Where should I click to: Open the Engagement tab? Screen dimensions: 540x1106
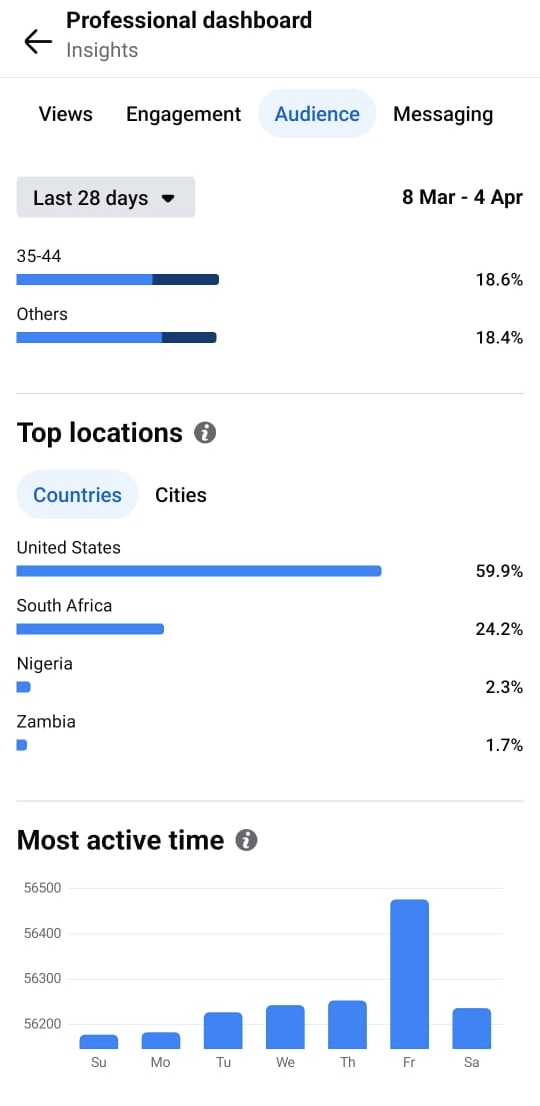tap(183, 114)
